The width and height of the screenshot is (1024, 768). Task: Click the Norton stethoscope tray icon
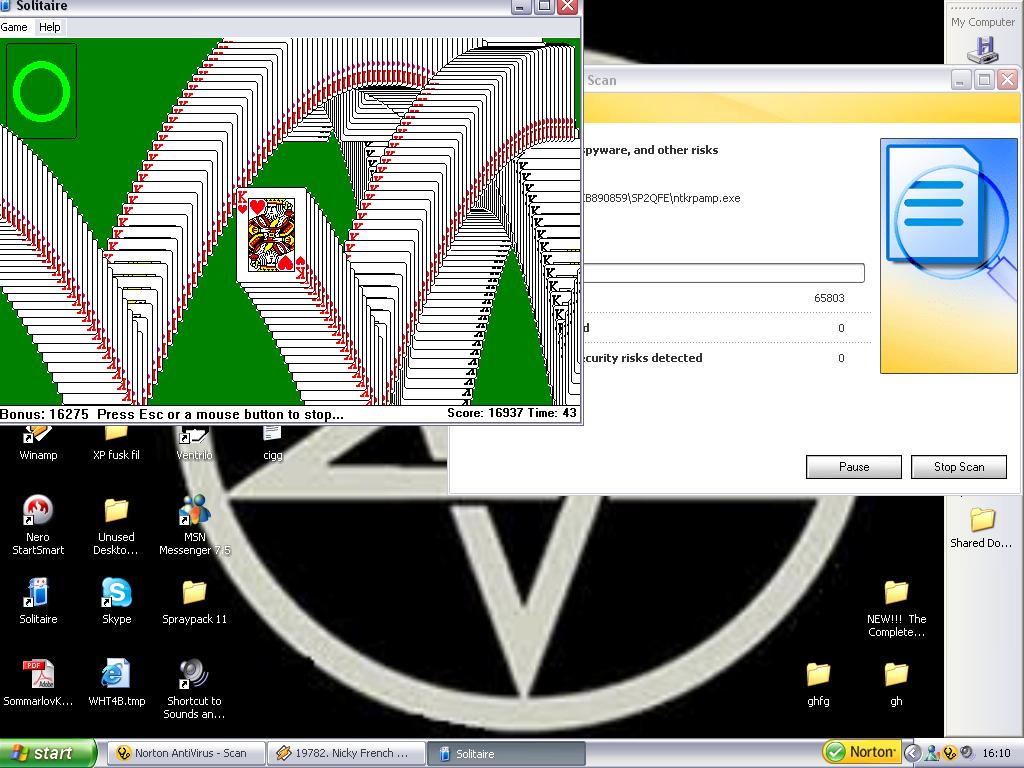pyautogui.click(x=950, y=753)
